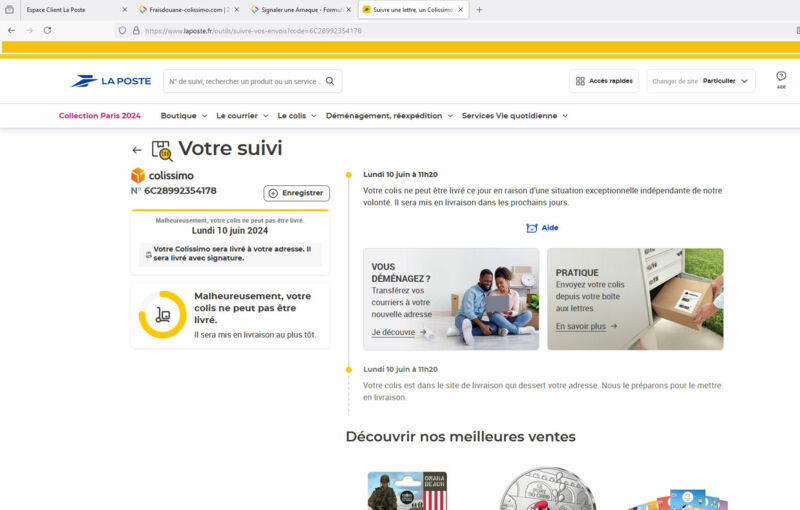Open the Aide help icon in header

(781, 80)
